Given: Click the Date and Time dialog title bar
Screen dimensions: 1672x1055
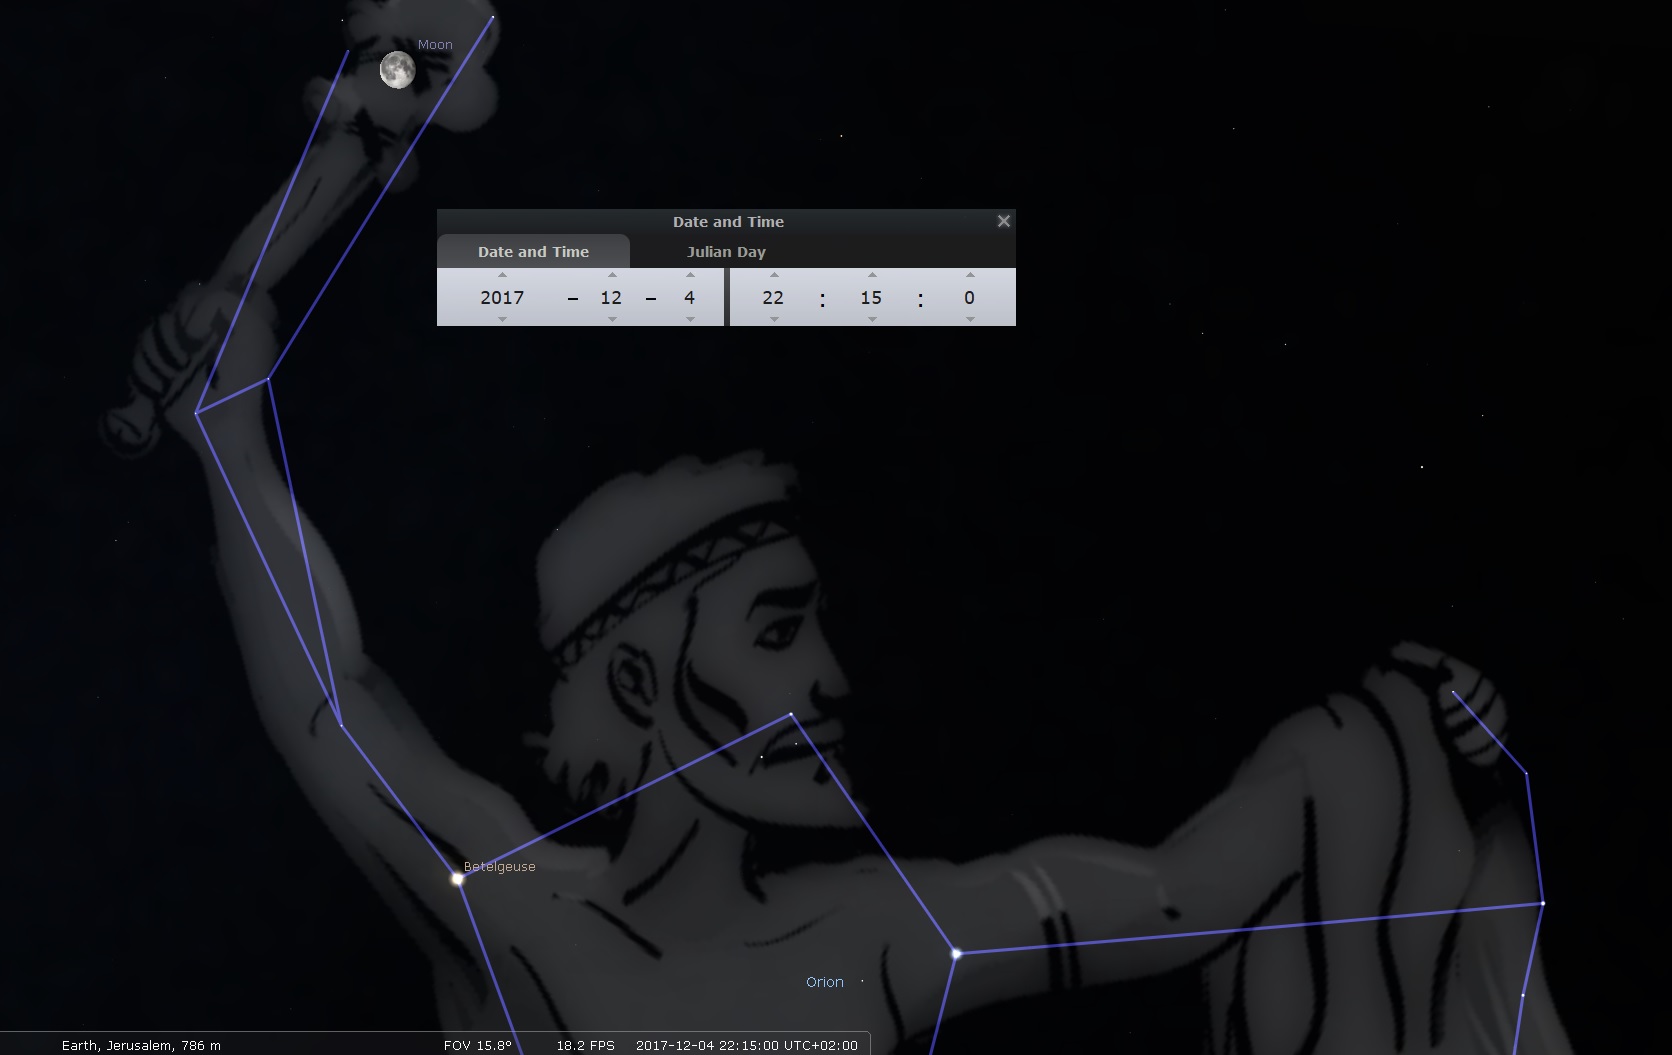Looking at the screenshot, I should click(x=728, y=221).
